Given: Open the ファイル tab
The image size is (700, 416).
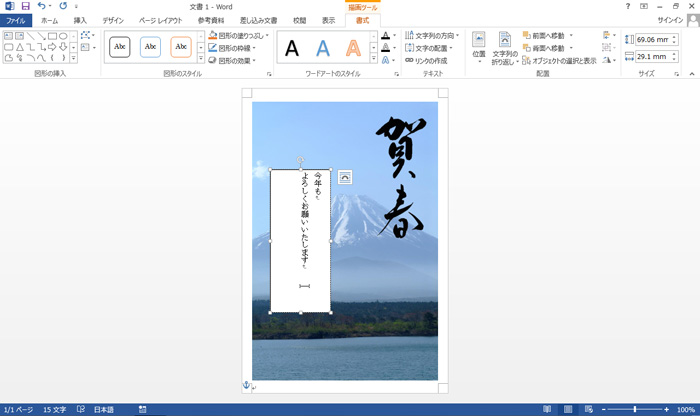Looking at the screenshot, I should point(16,21).
